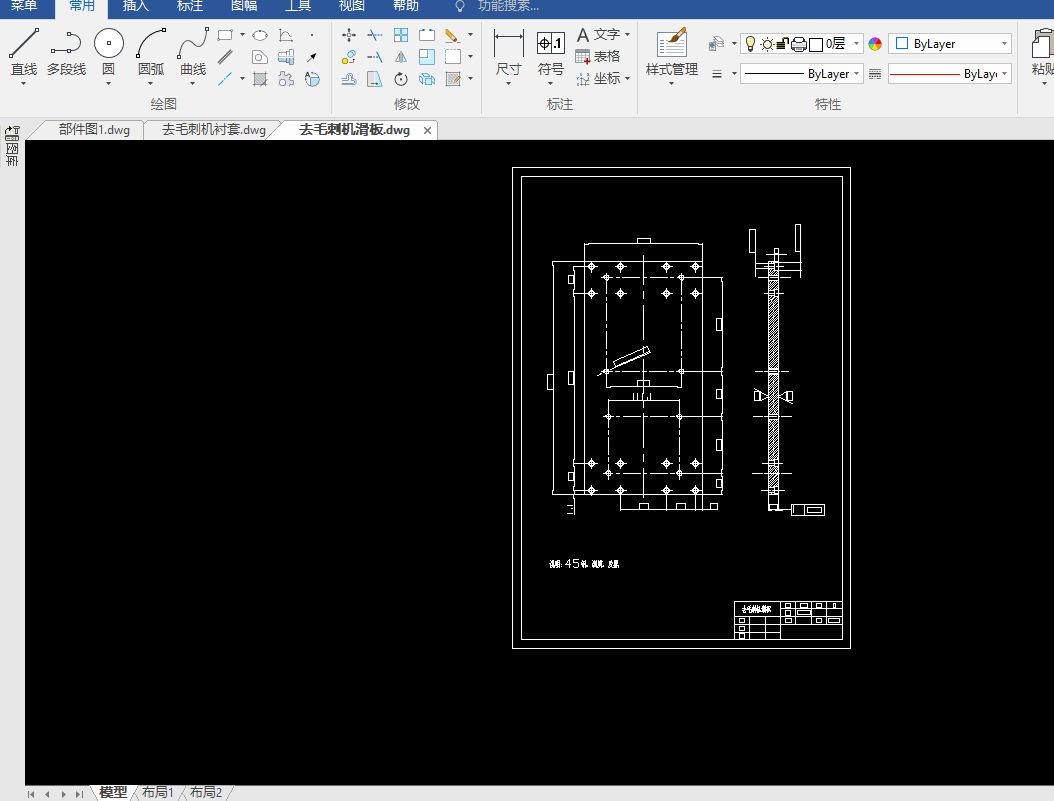This screenshot has width=1054, height=801.
Task: Open the ByLayer color dropdown
Action: (950, 44)
